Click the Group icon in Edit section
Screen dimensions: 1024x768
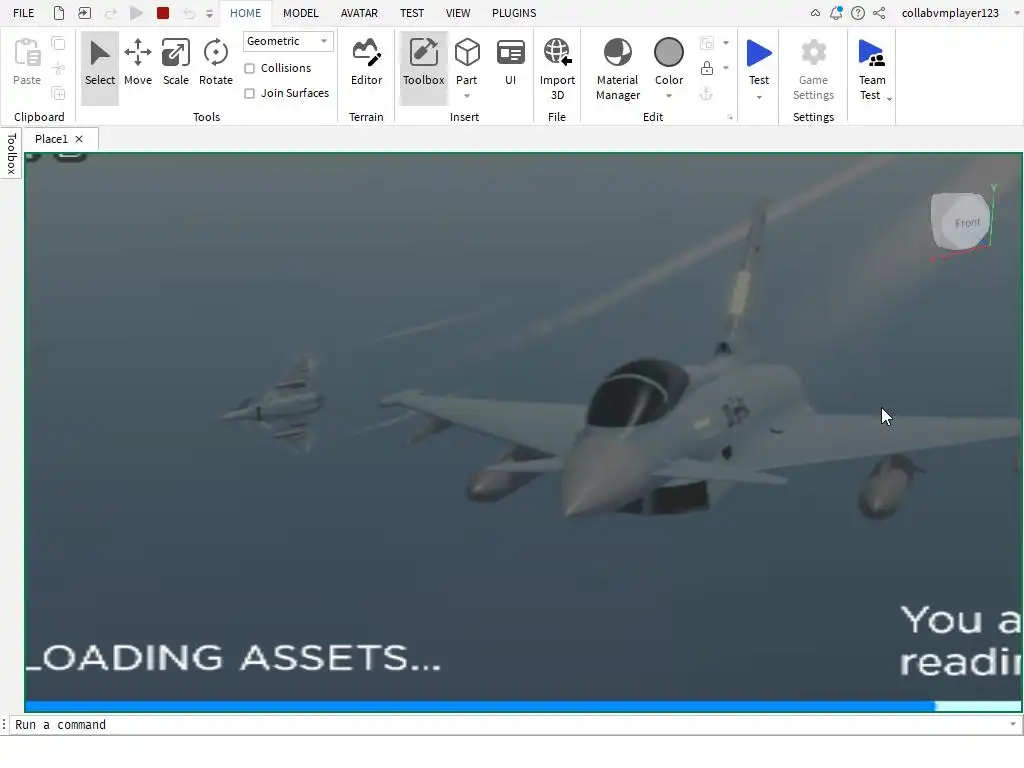pyautogui.click(x=707, y=43)
